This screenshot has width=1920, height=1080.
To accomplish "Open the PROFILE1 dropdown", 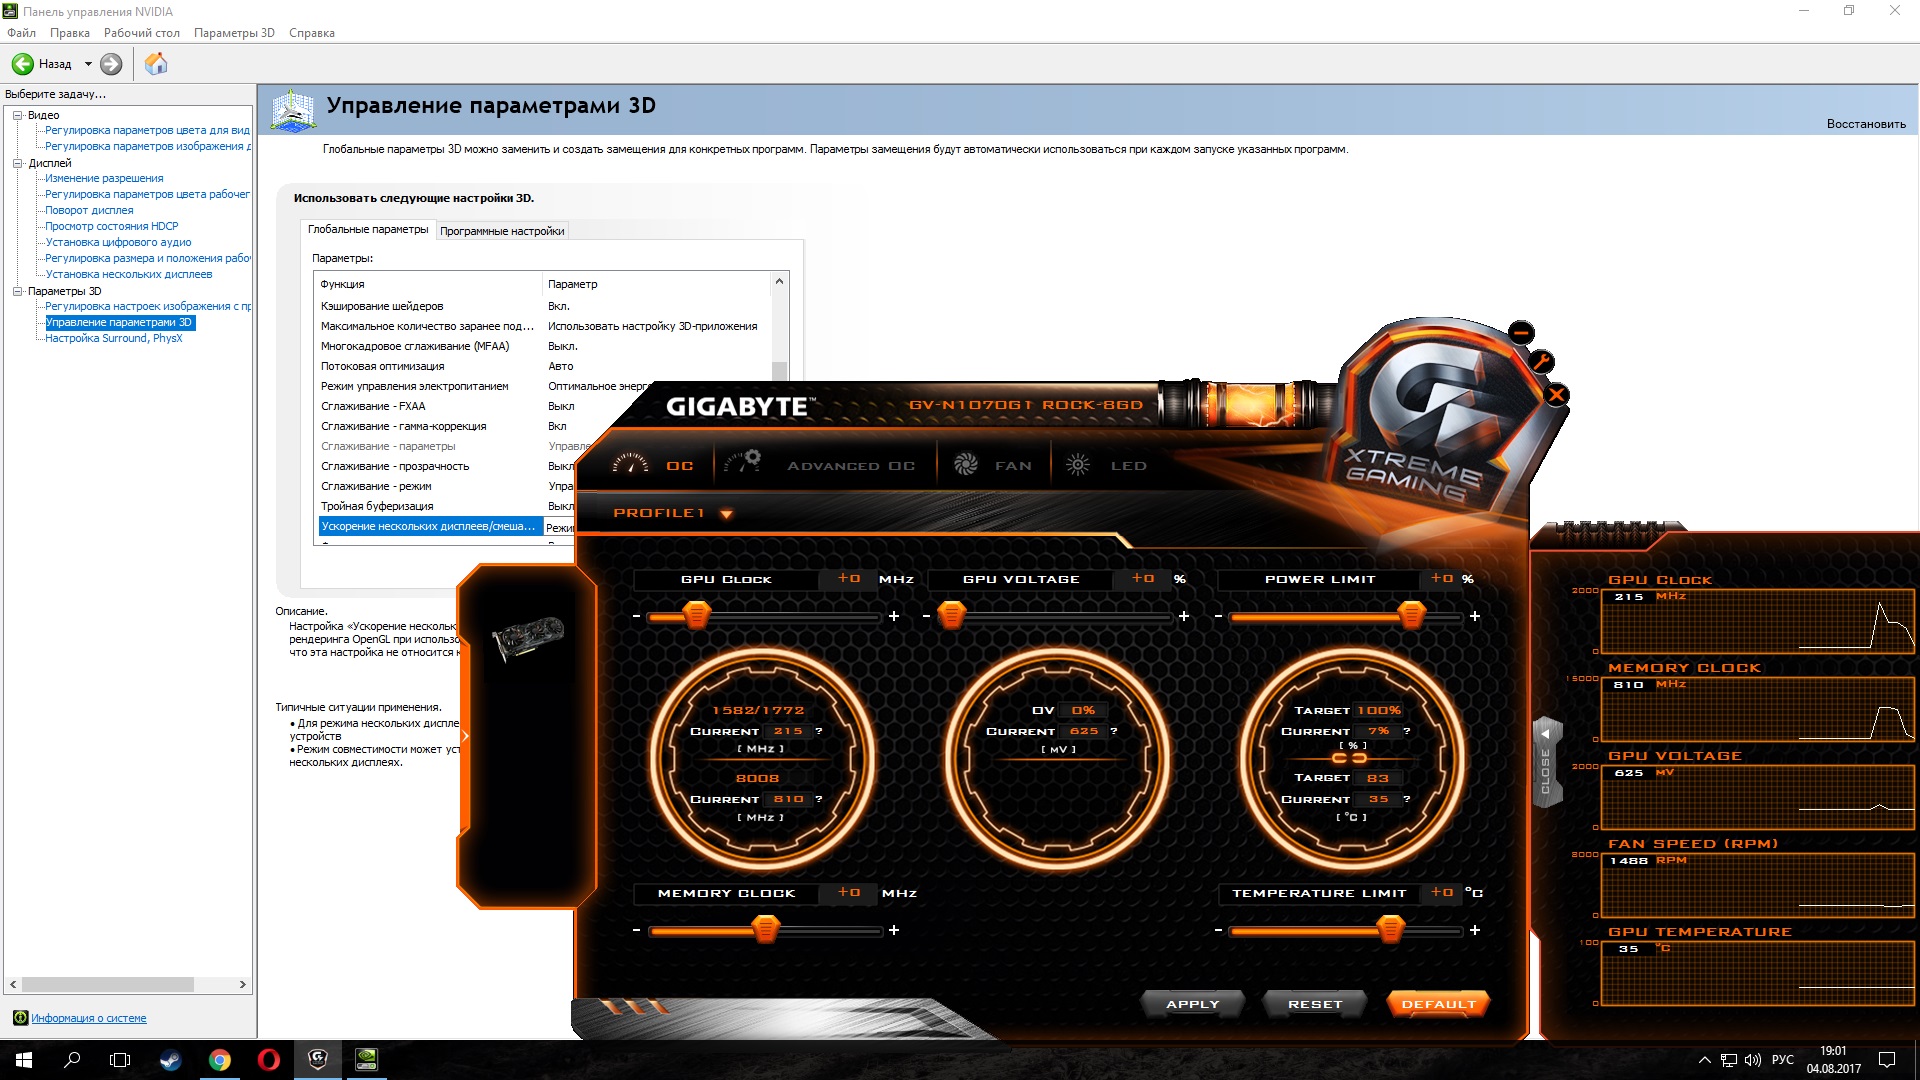I will click(x=726, y=514).
